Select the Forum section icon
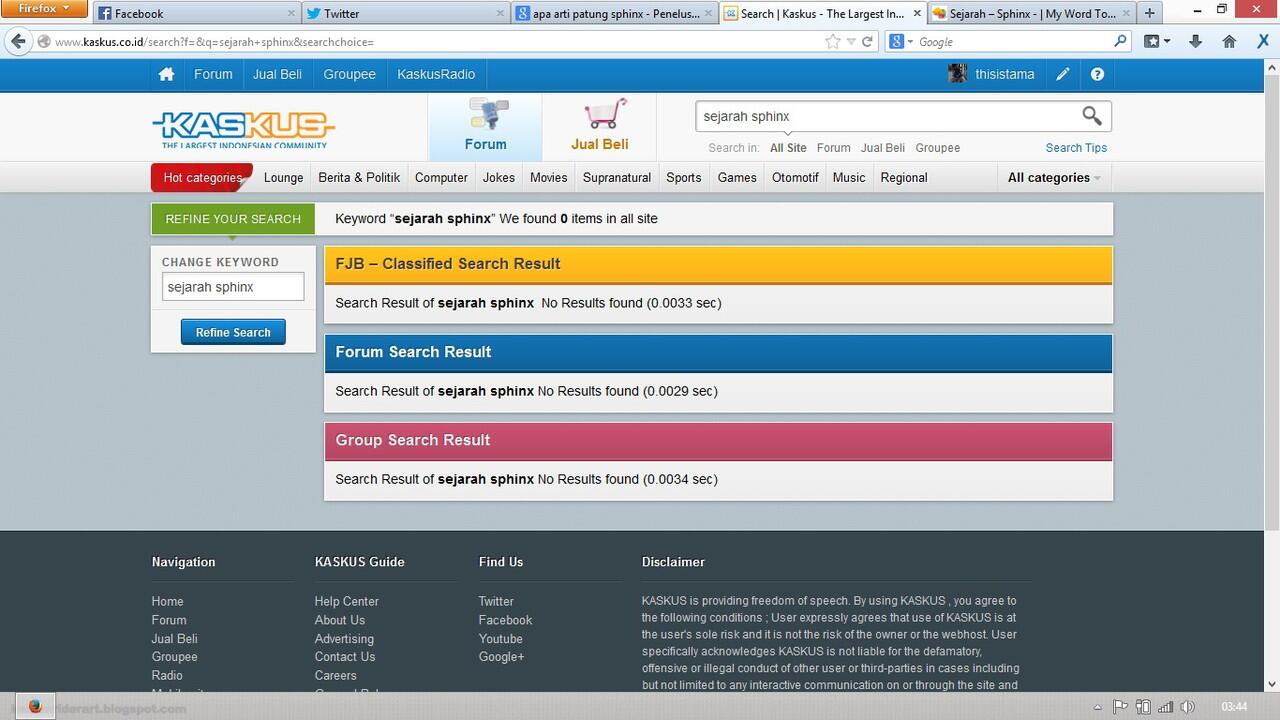The width and height of the screenshot is (1280, 720). click(487, 114)
